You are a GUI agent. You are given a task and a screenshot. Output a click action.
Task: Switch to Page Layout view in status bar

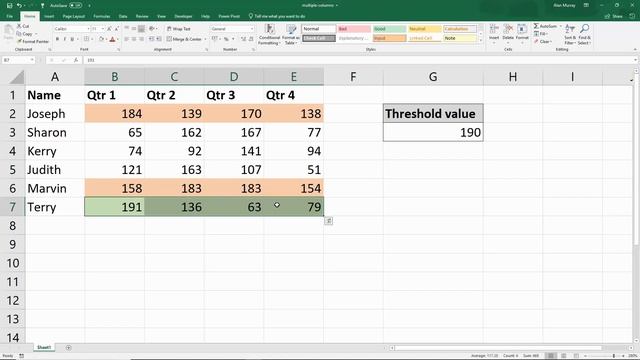564,356
